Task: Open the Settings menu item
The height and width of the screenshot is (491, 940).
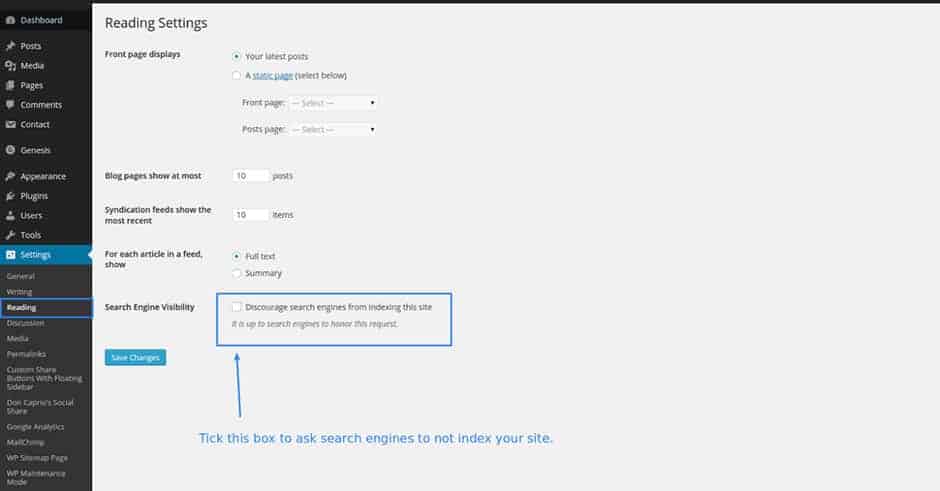Action: (46, 255)
